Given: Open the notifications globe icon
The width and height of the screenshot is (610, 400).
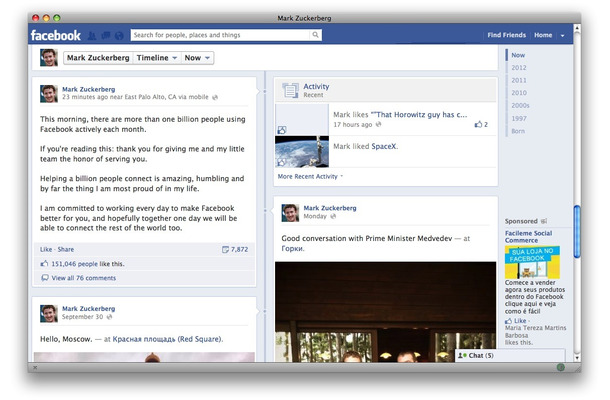Looking at the screenshot, I should pos(119,36).
